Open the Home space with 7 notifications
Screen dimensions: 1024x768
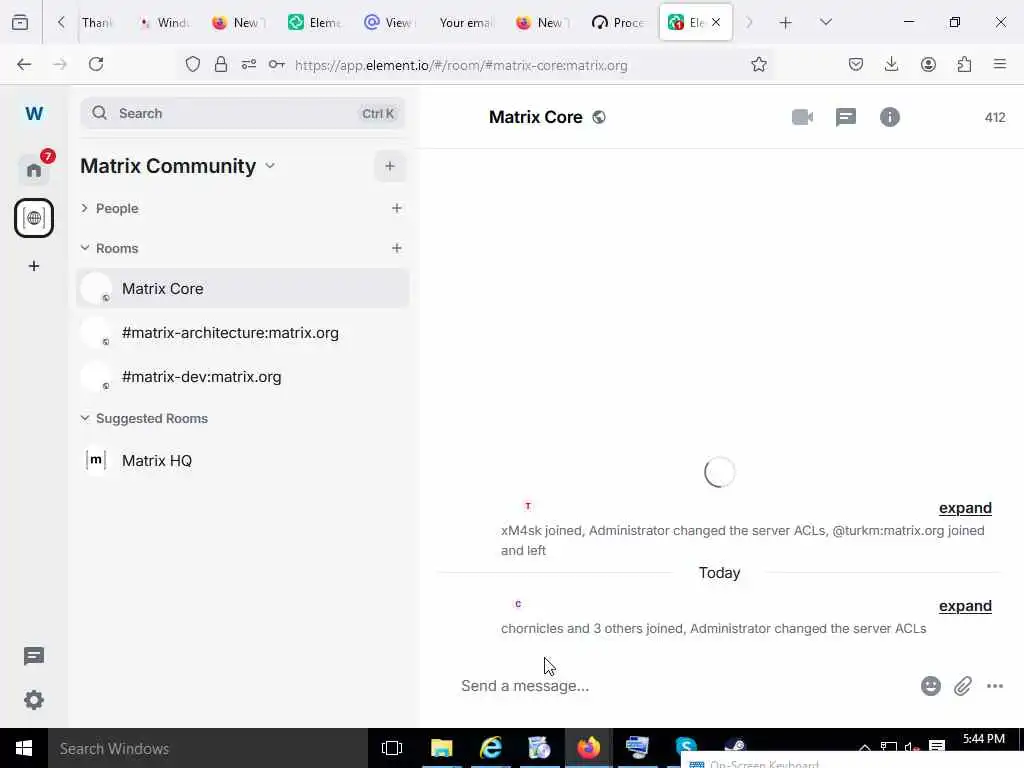coord(34,170)
